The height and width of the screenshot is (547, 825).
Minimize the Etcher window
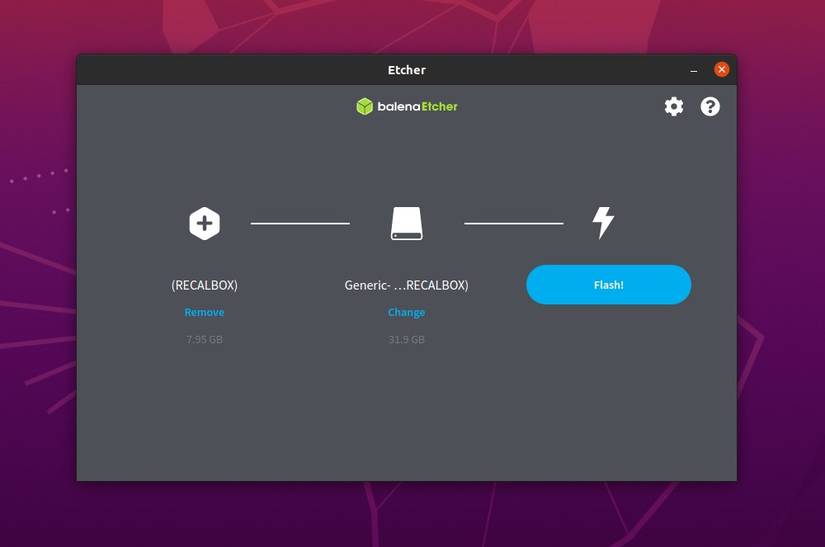(x=694, y=70)
